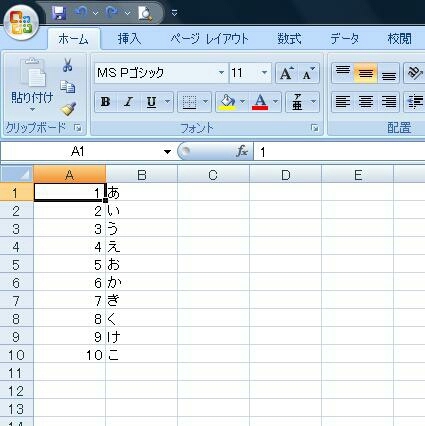425x426 pixels.
Task: Open the phonetic guide dropdown arrow
Action: pyautogui.click(x=313, y=102)
